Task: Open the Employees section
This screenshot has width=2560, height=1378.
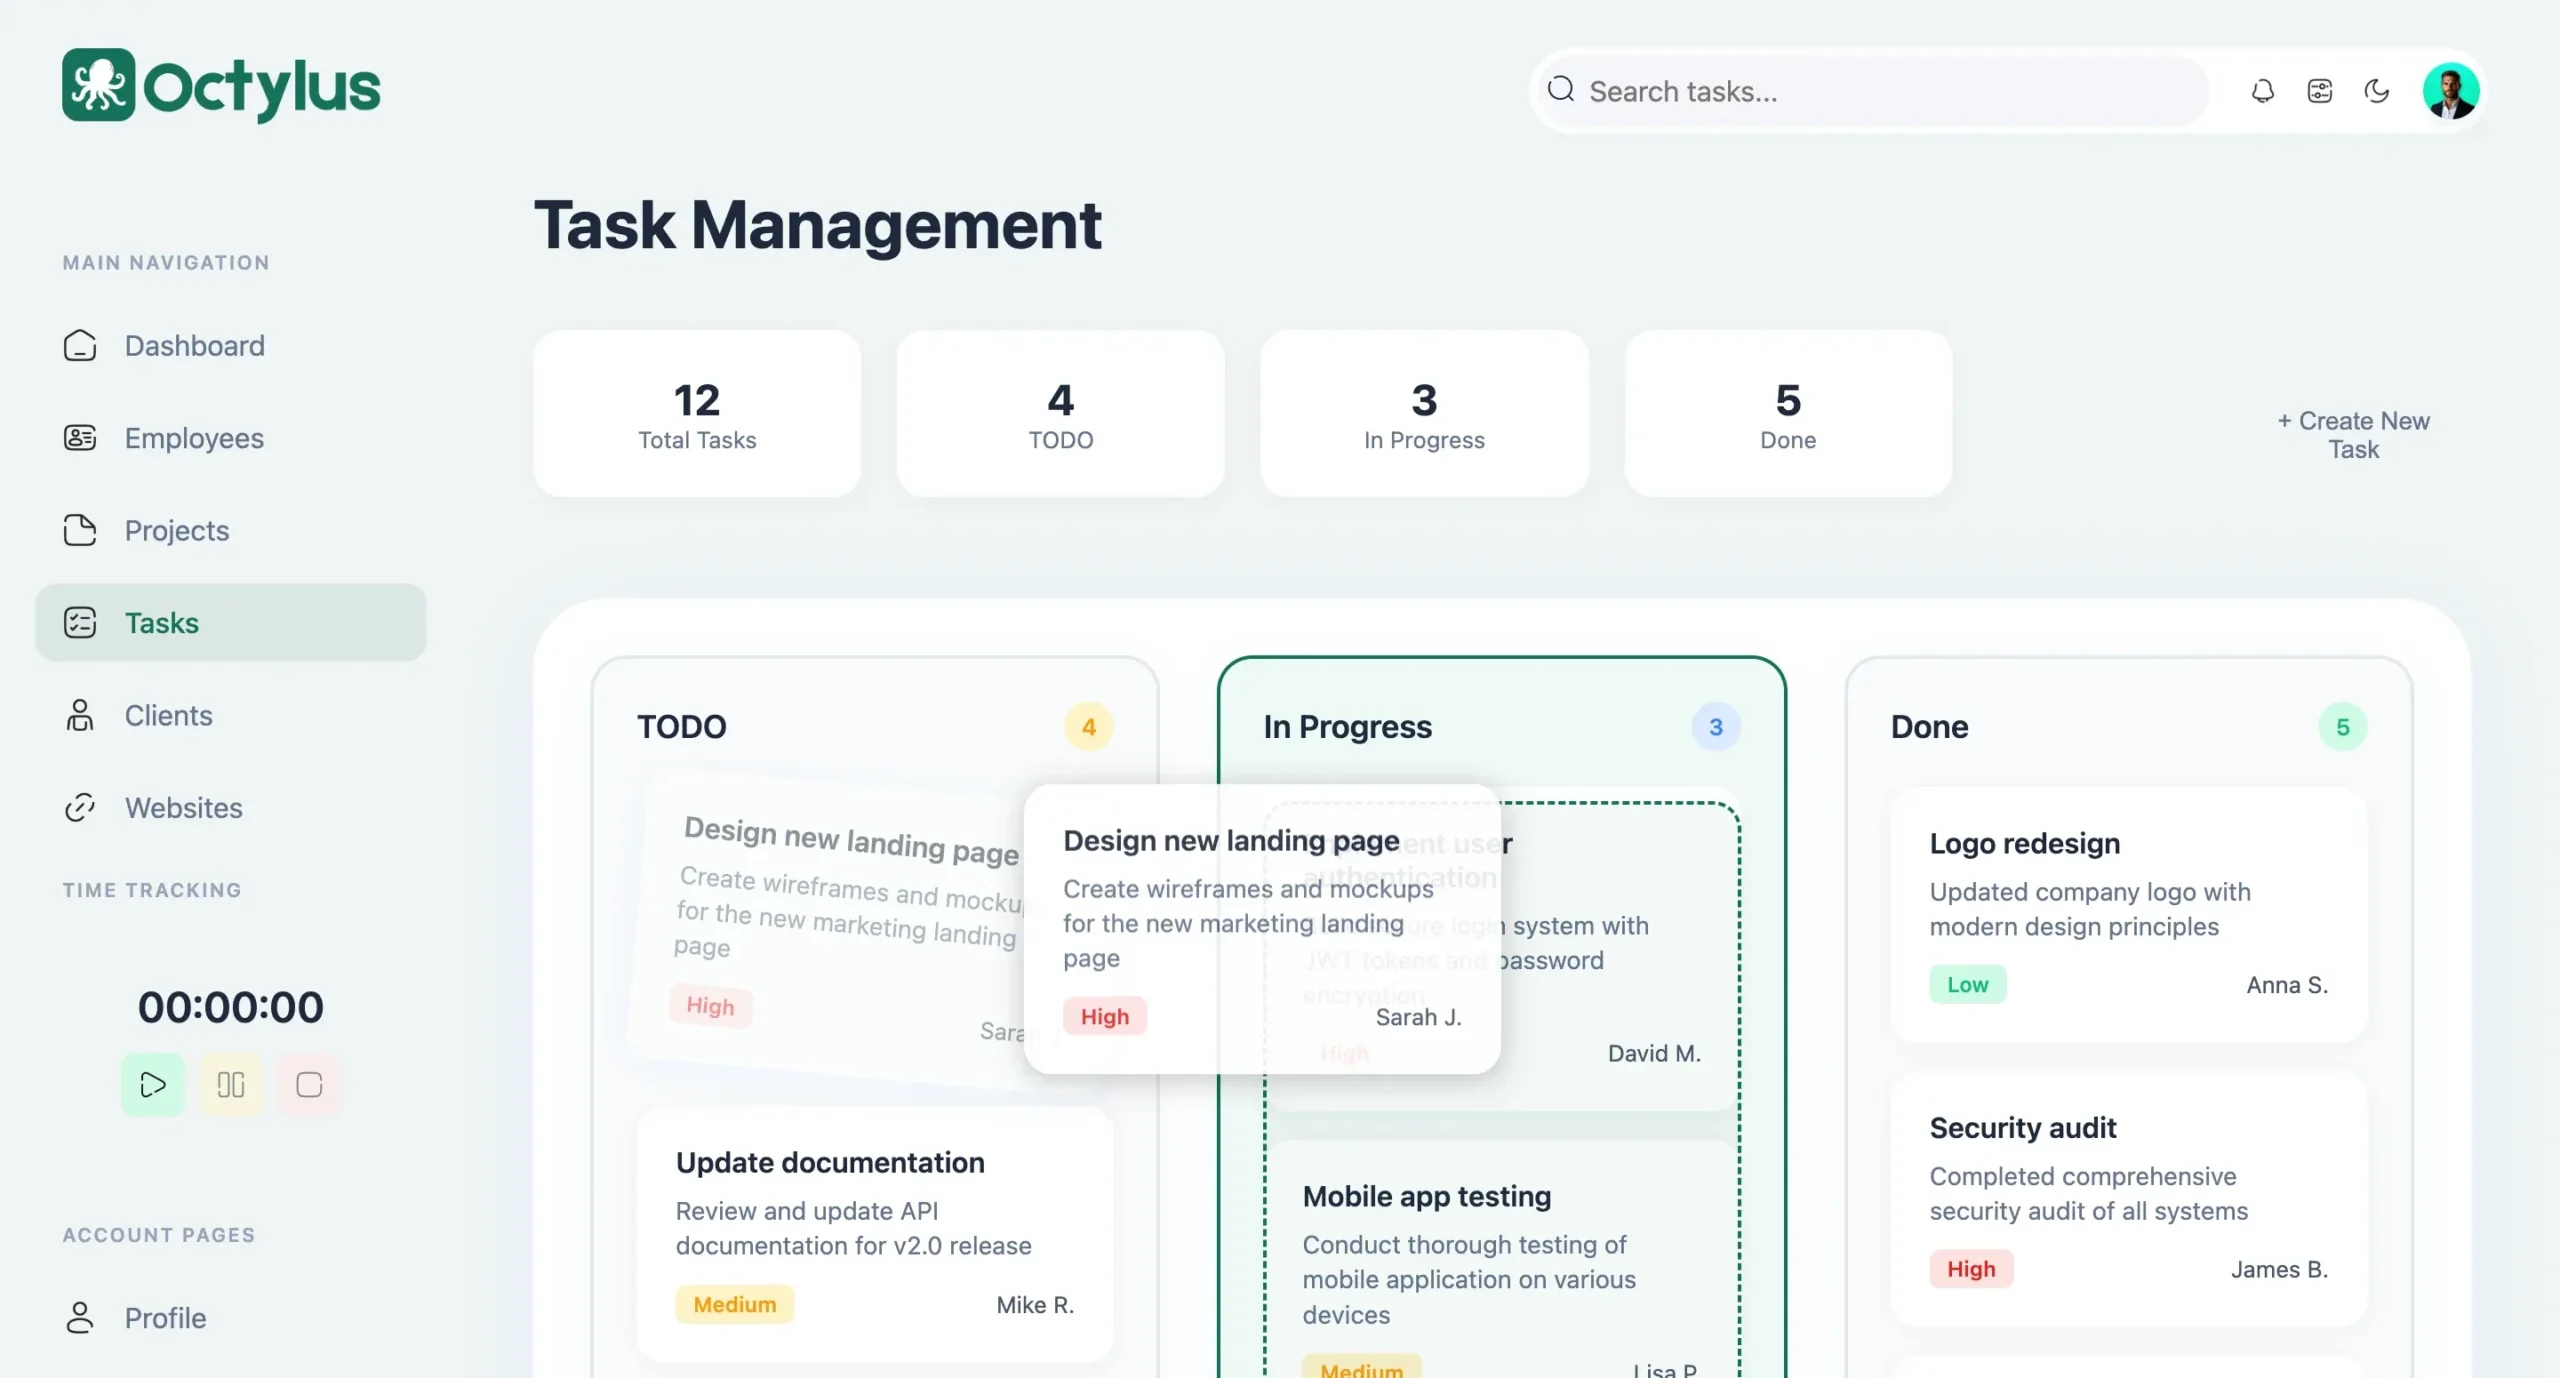Action: click(x=194, y=438)
